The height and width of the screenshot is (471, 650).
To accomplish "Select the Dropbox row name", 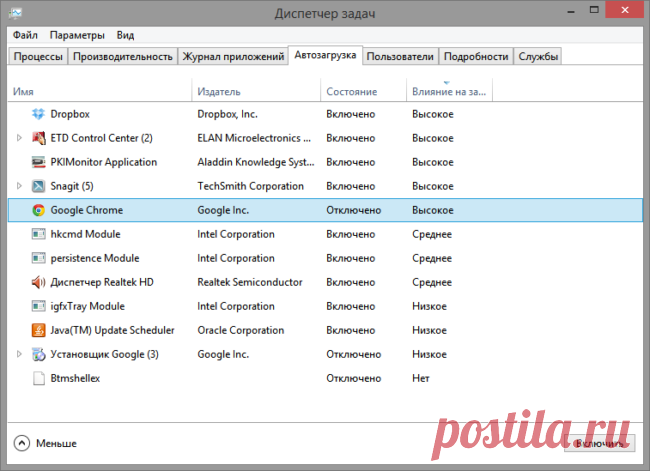I will pos(70,114).
